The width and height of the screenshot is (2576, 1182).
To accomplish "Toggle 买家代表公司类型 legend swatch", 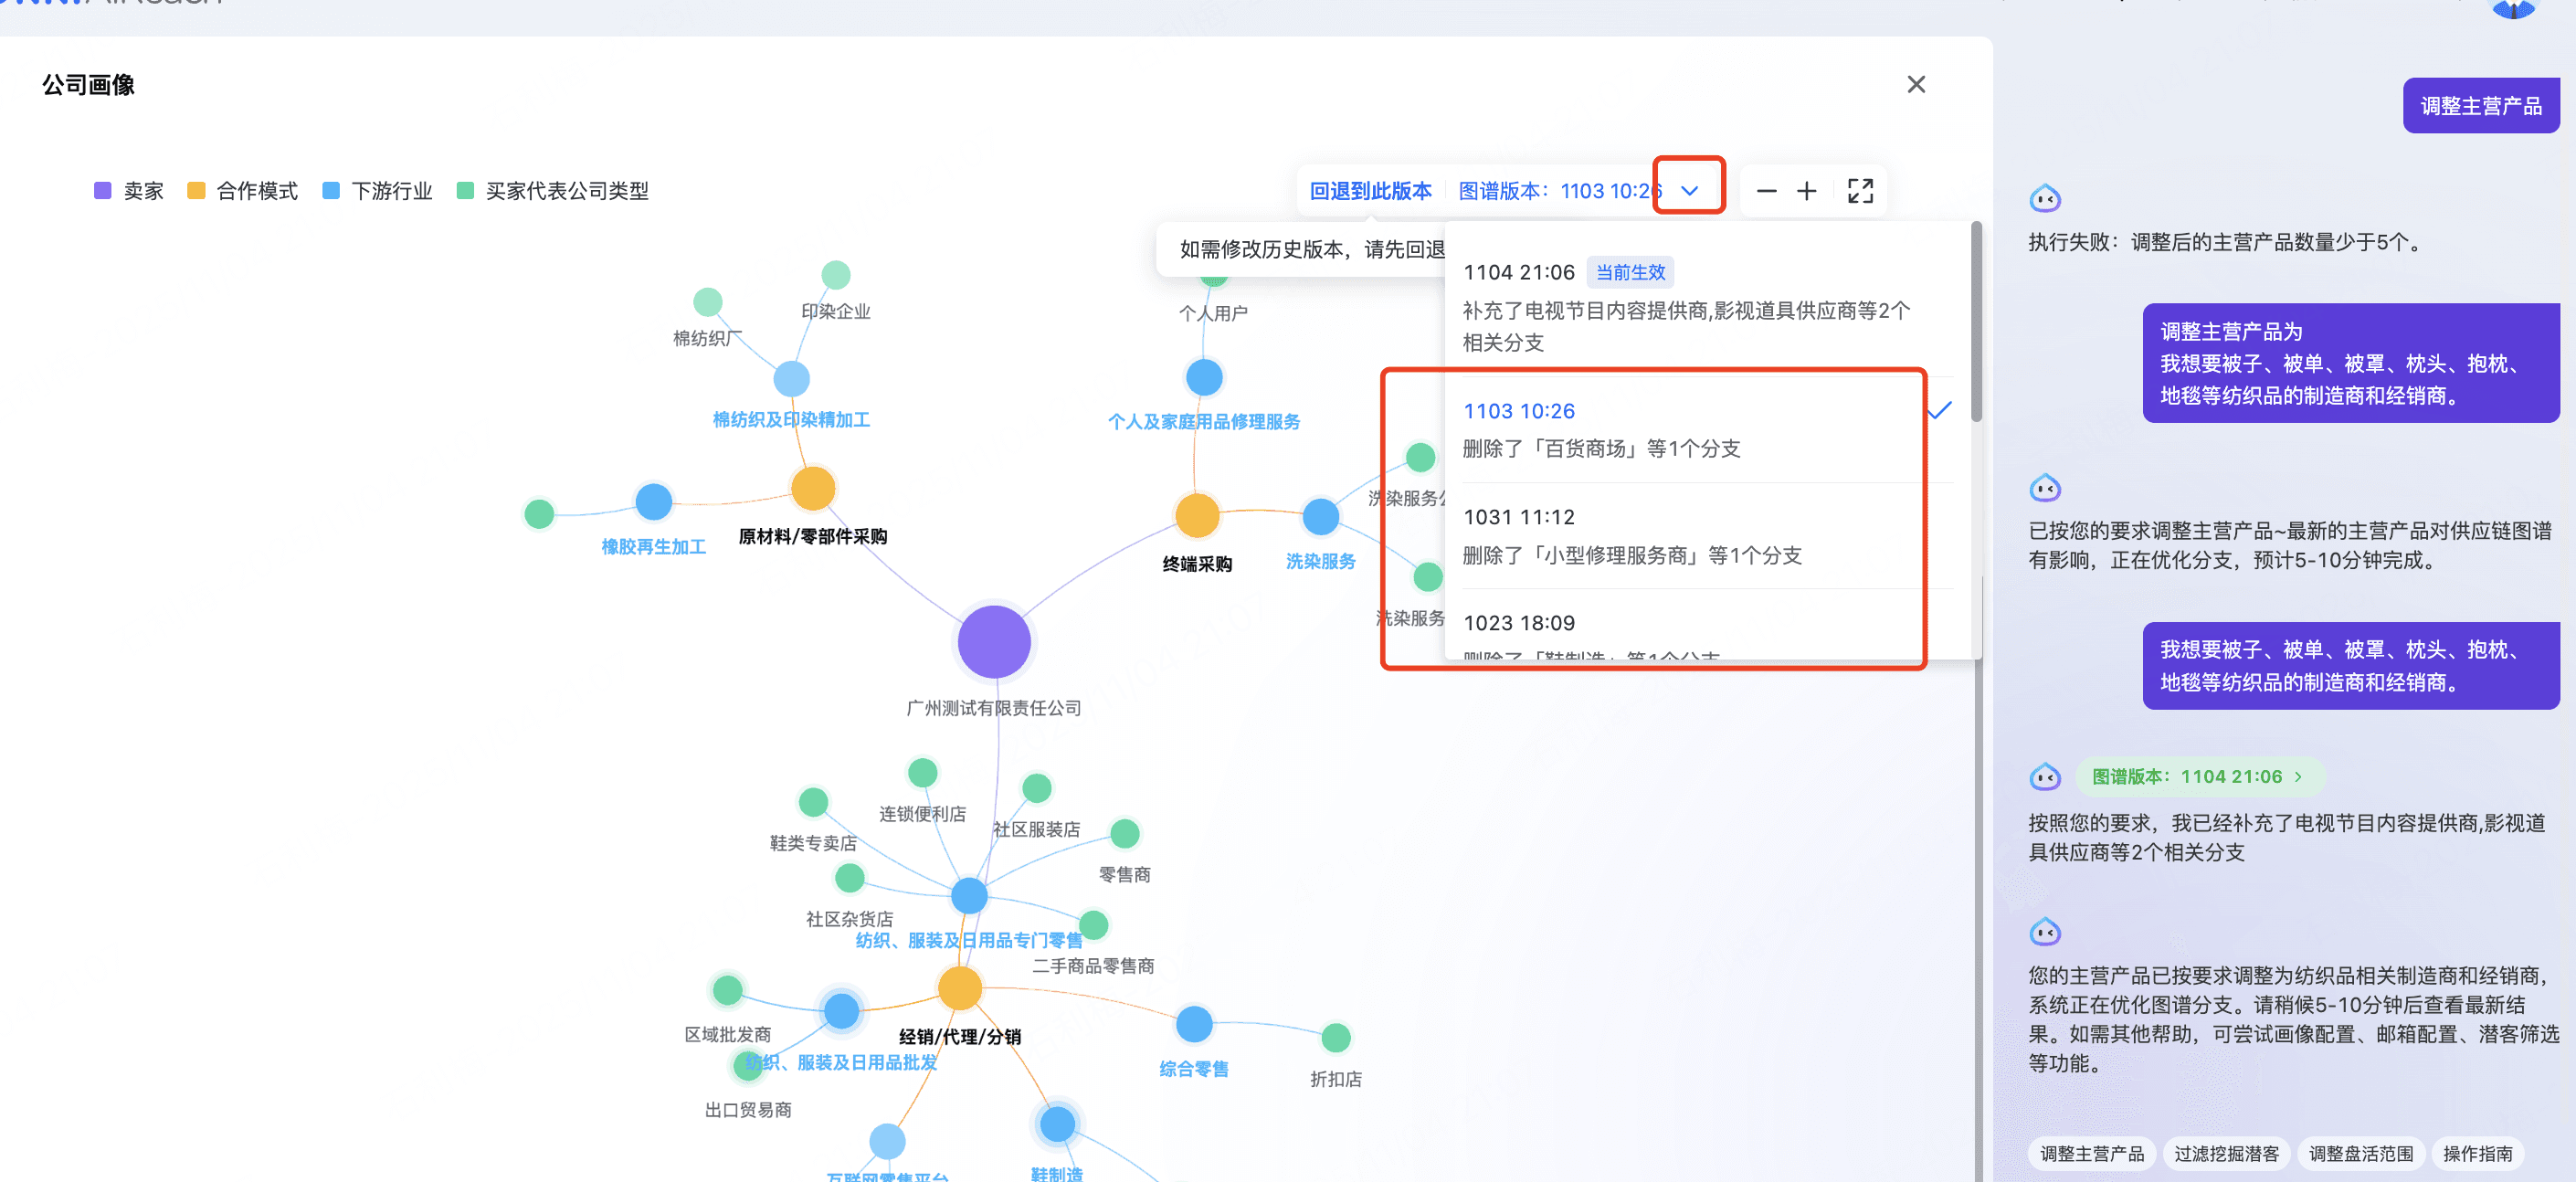I will pos(465,191).
